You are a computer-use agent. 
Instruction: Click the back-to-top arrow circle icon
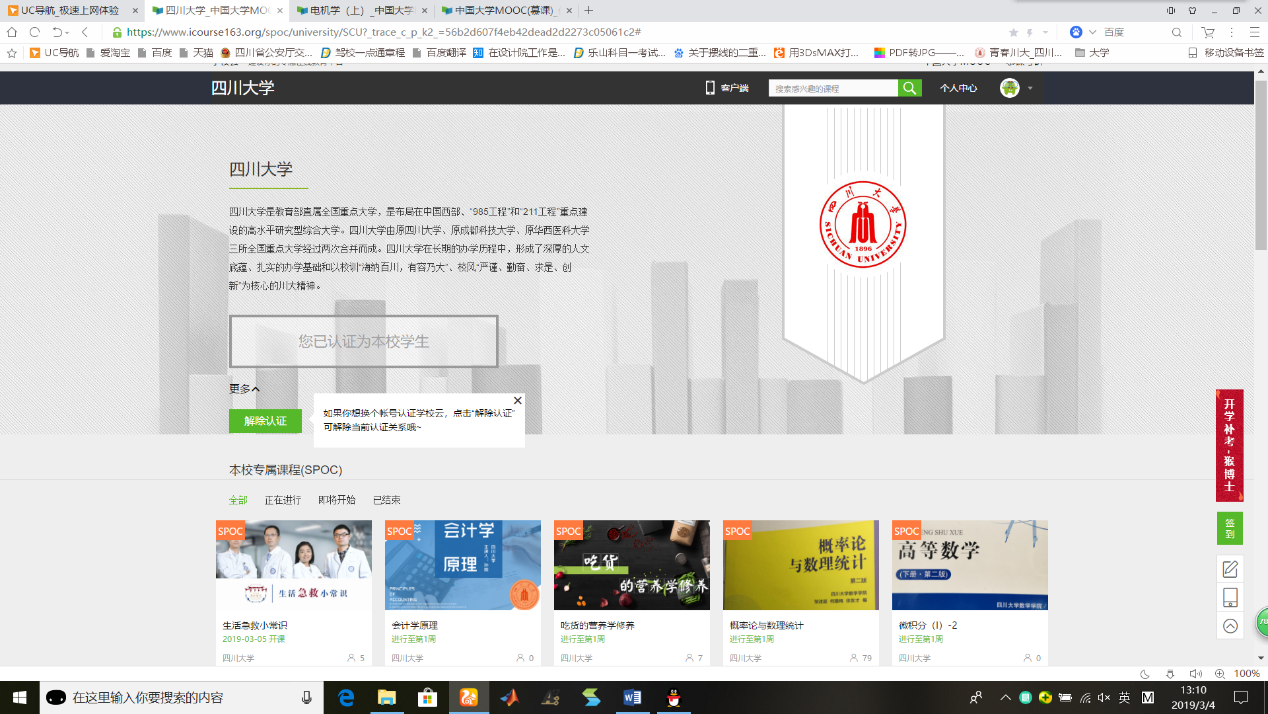pyautogui.click(x=1230, y=626)
